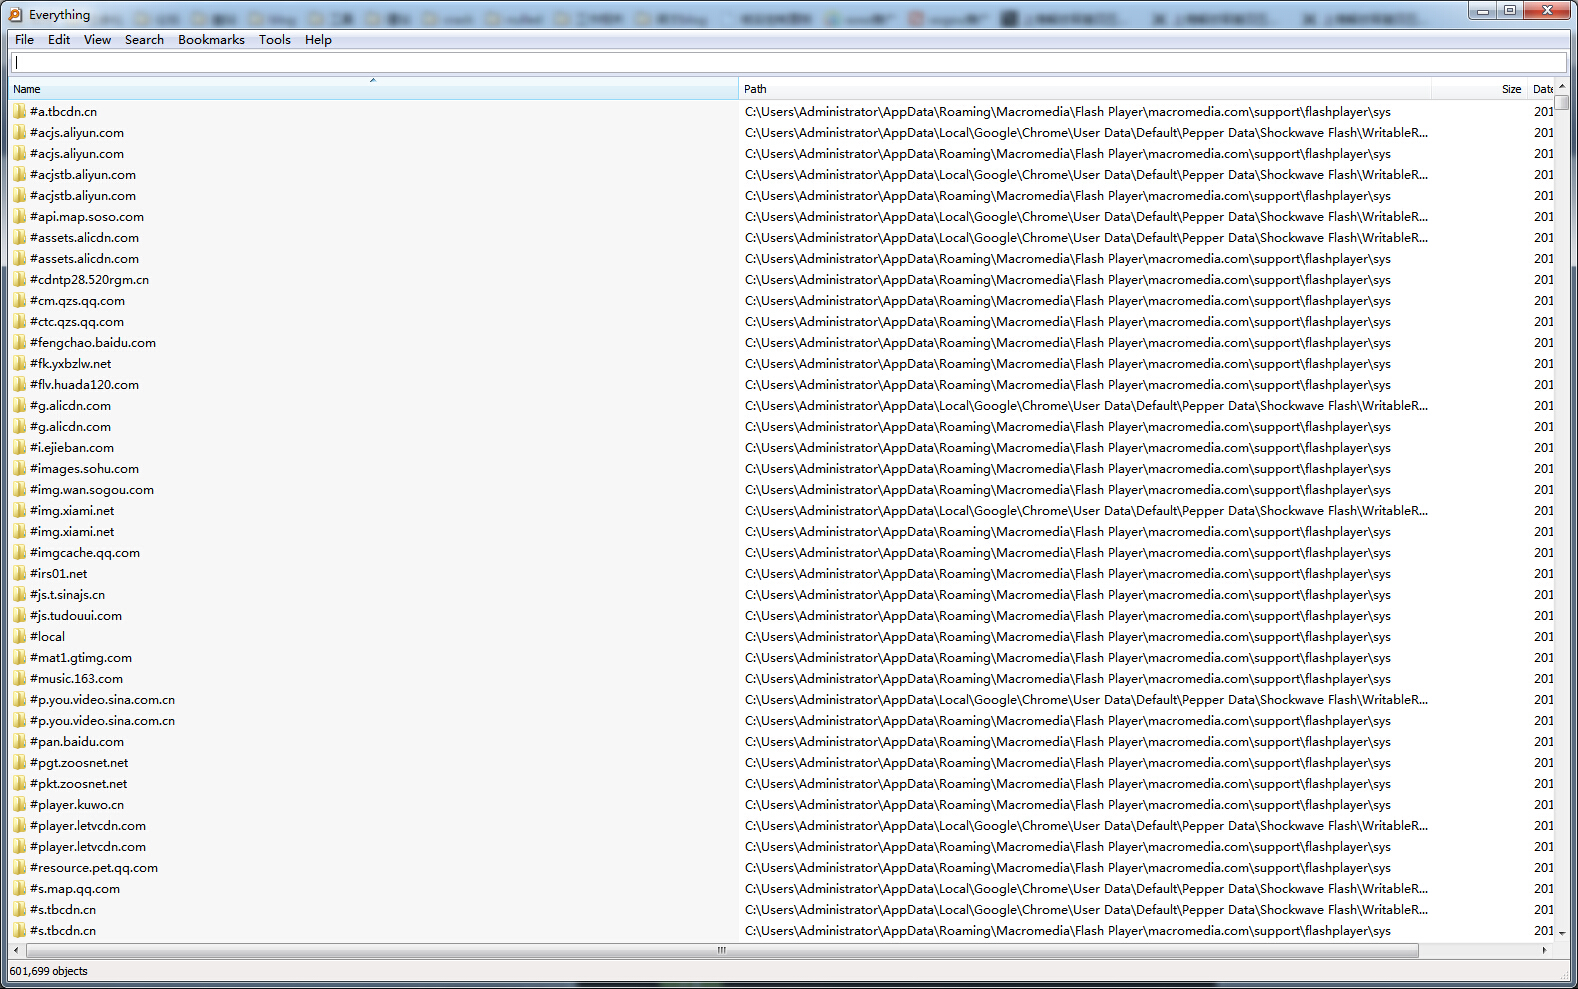
Task: Open the Search menu
Action: click(x=144, y=40)
